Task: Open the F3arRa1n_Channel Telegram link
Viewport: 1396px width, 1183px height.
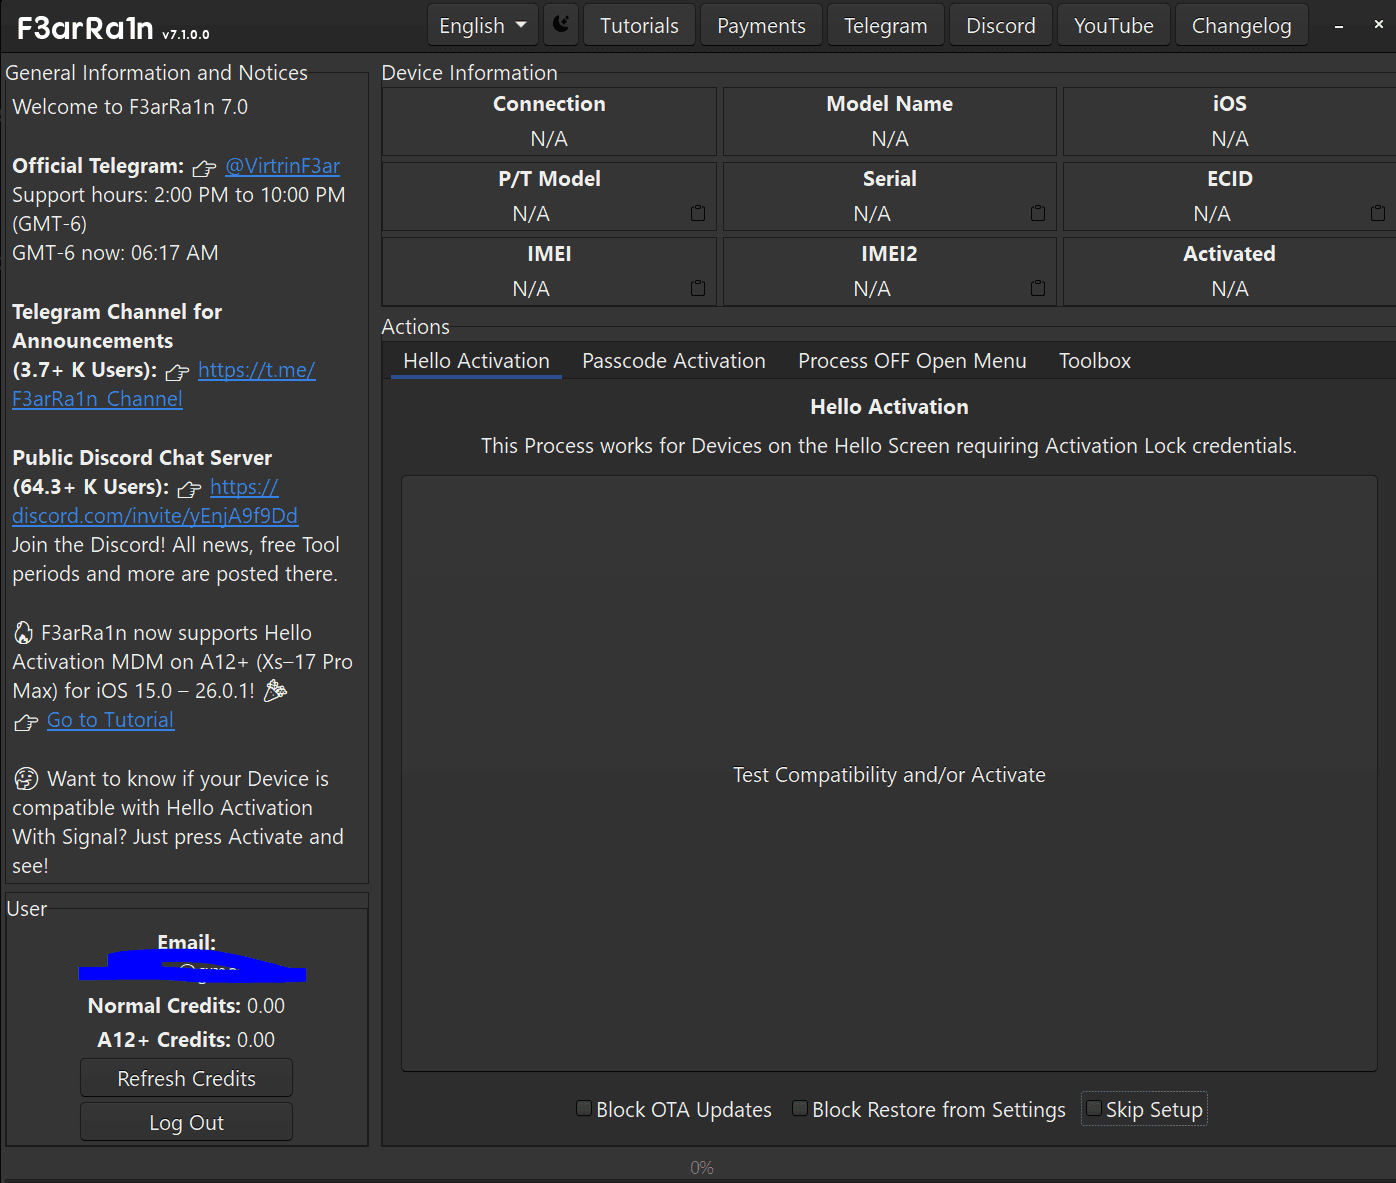Action: (x=97, y=399)
